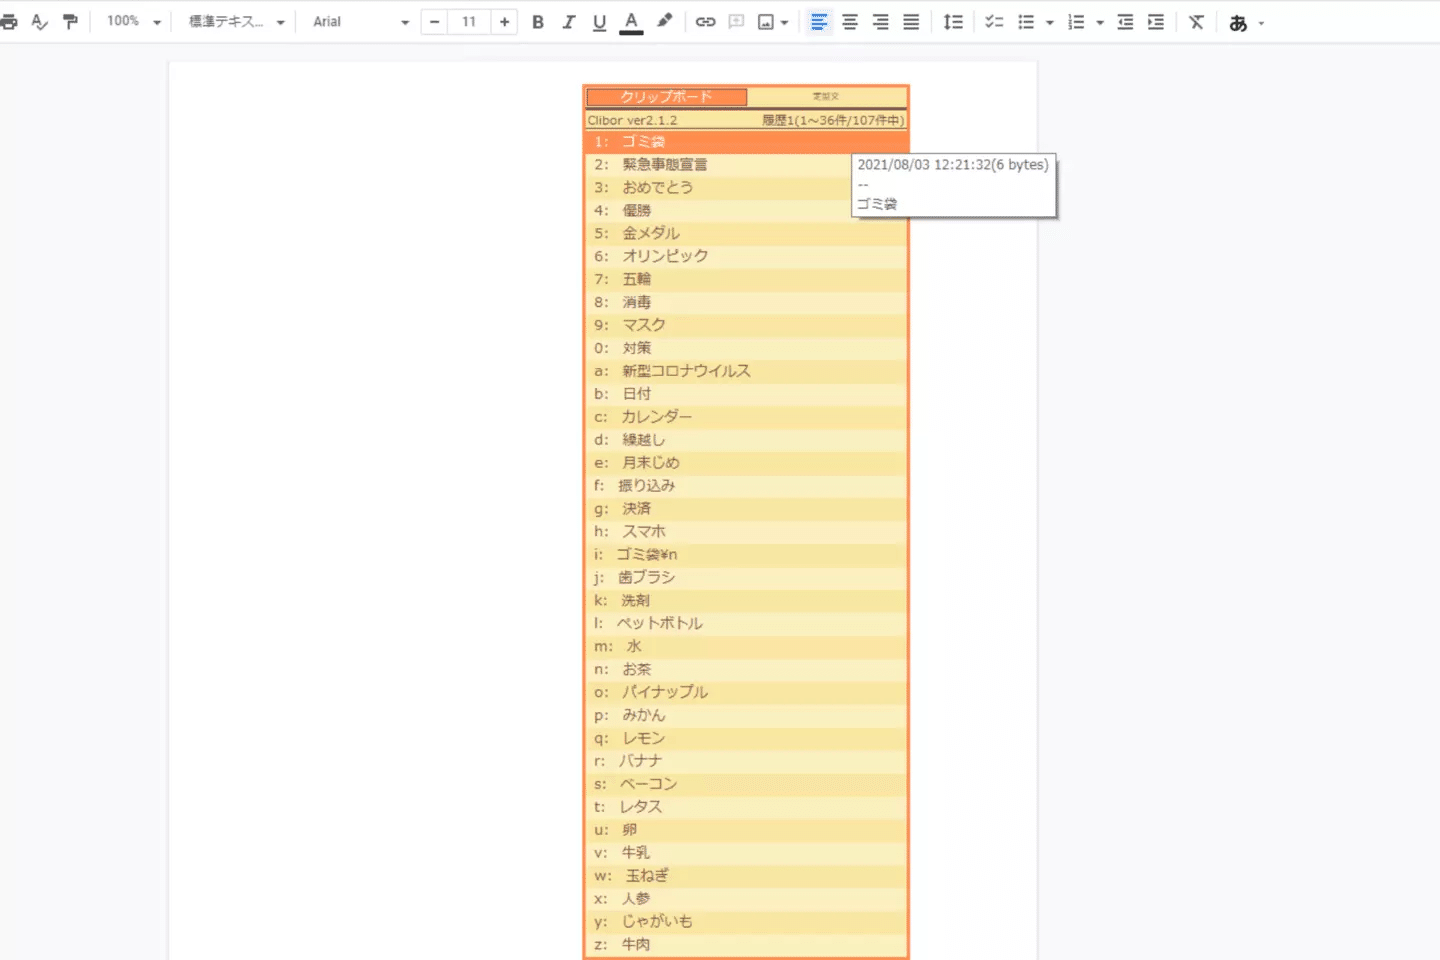Toggle italic formatting
This screenshot has width=1440, height=960.
tap(568, 22)
